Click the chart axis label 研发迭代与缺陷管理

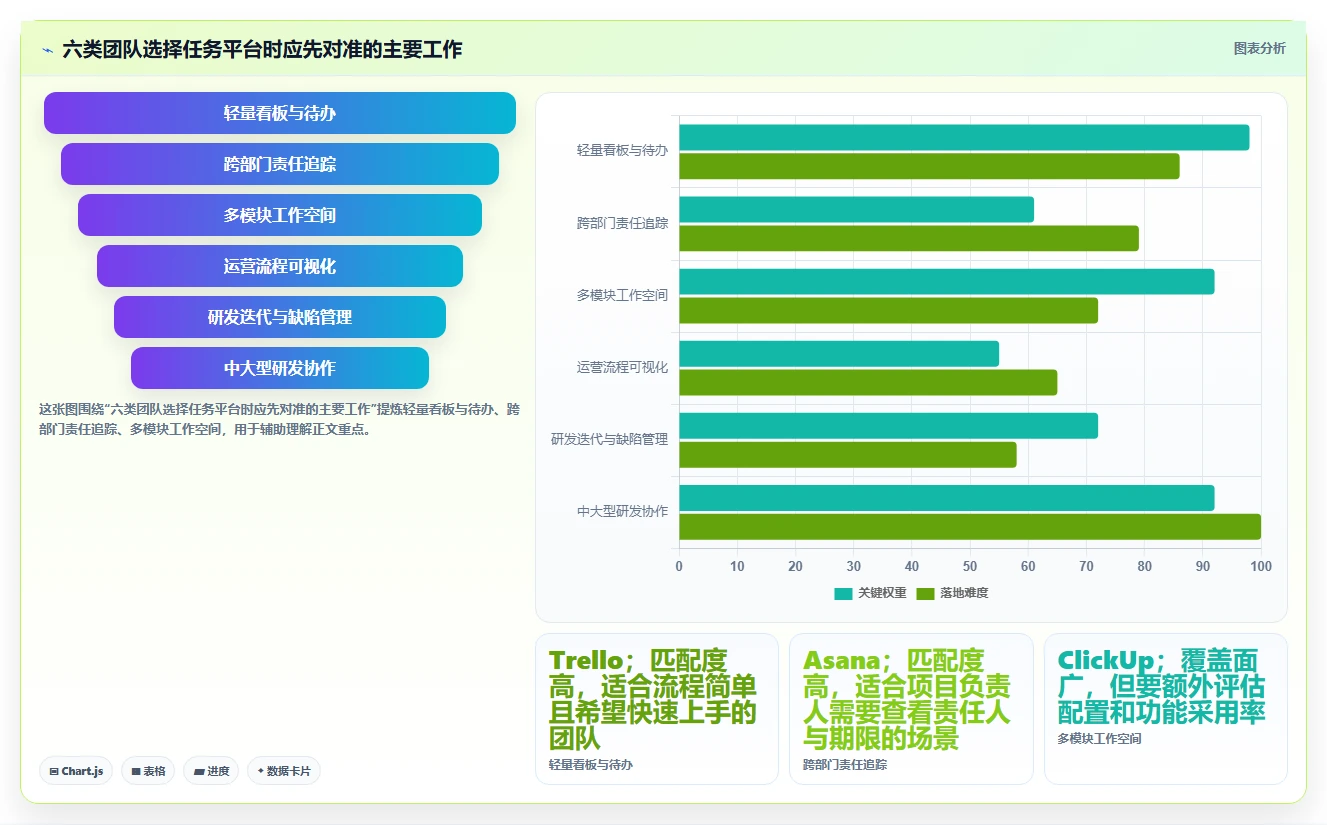click(610, 439)
